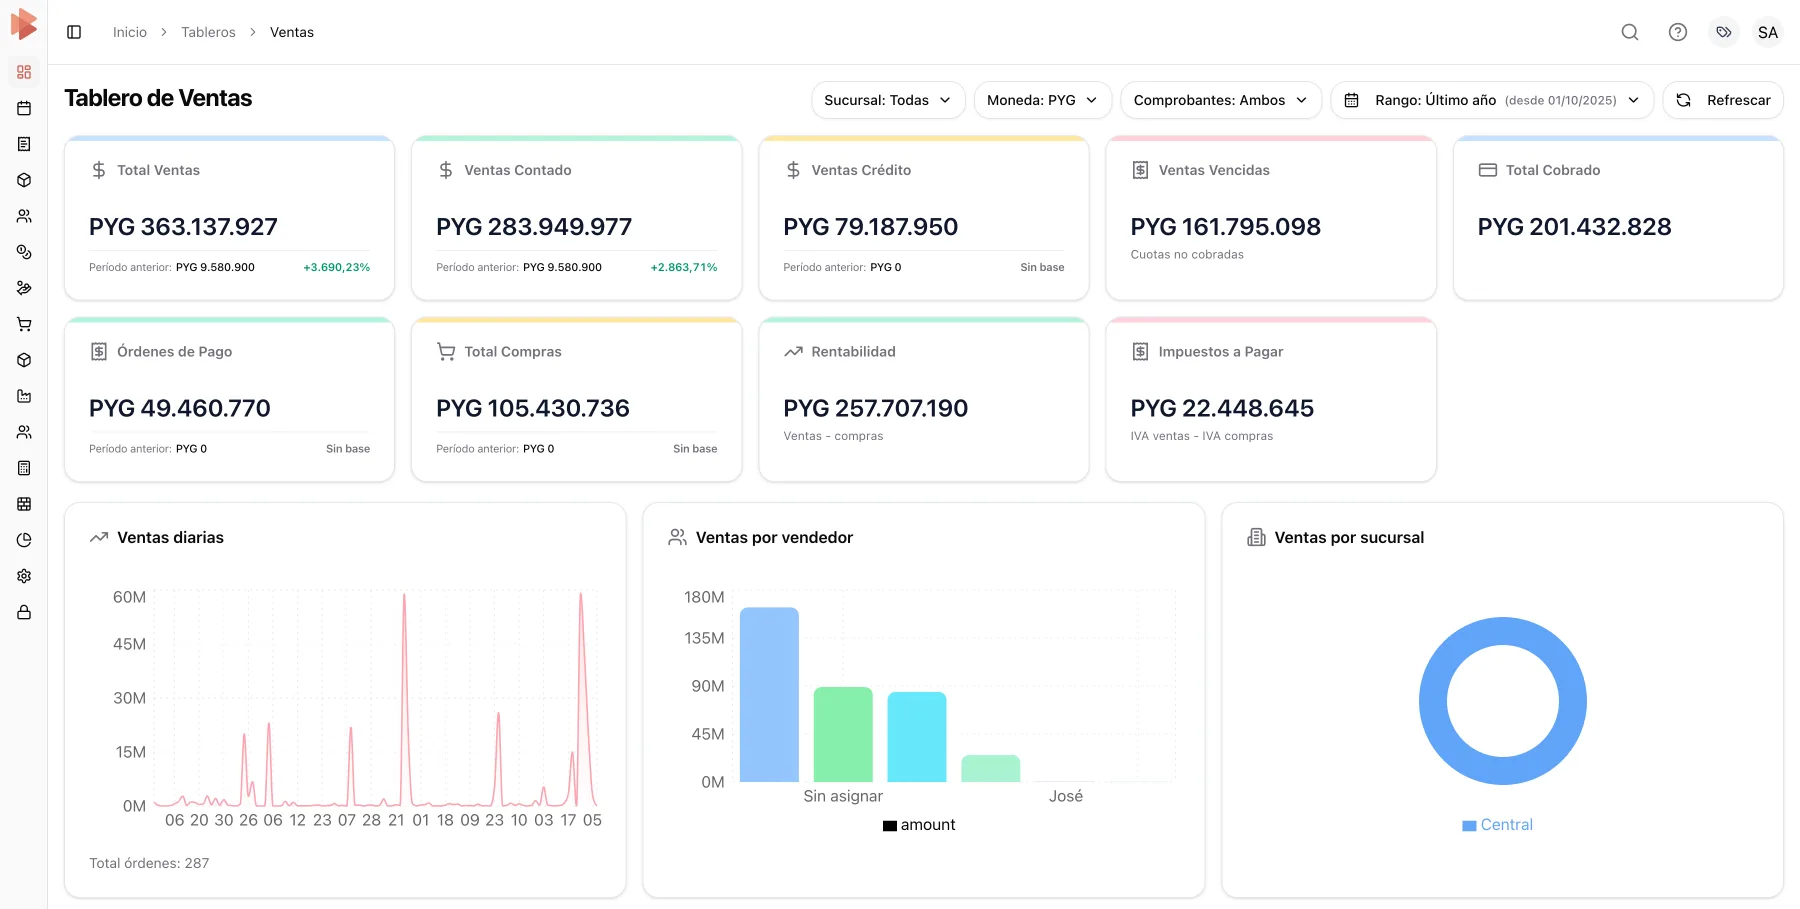Click the Cuotas no cobradas caption
The width and height of the screenshot is (1800, 909).
(1187, 255)
